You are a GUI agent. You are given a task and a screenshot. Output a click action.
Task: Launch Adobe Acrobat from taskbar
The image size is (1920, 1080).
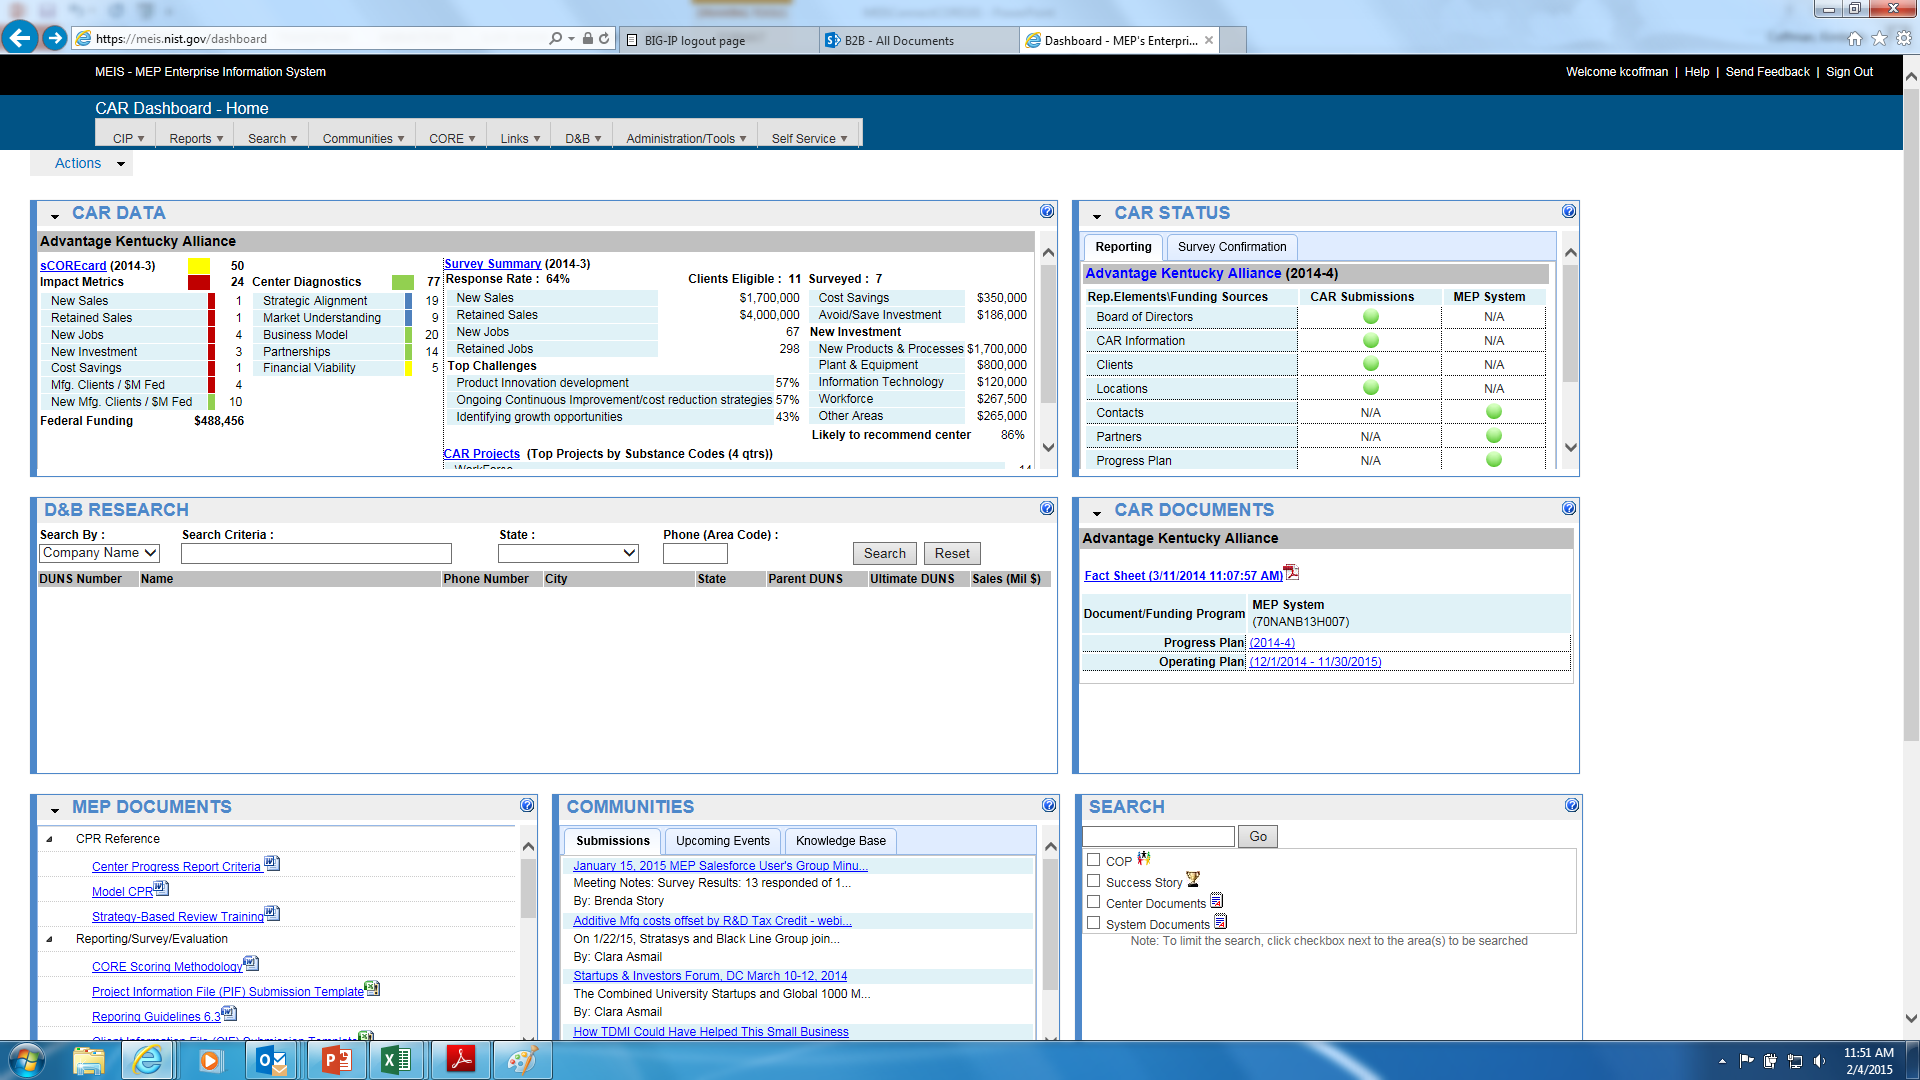coord(460,1060)
